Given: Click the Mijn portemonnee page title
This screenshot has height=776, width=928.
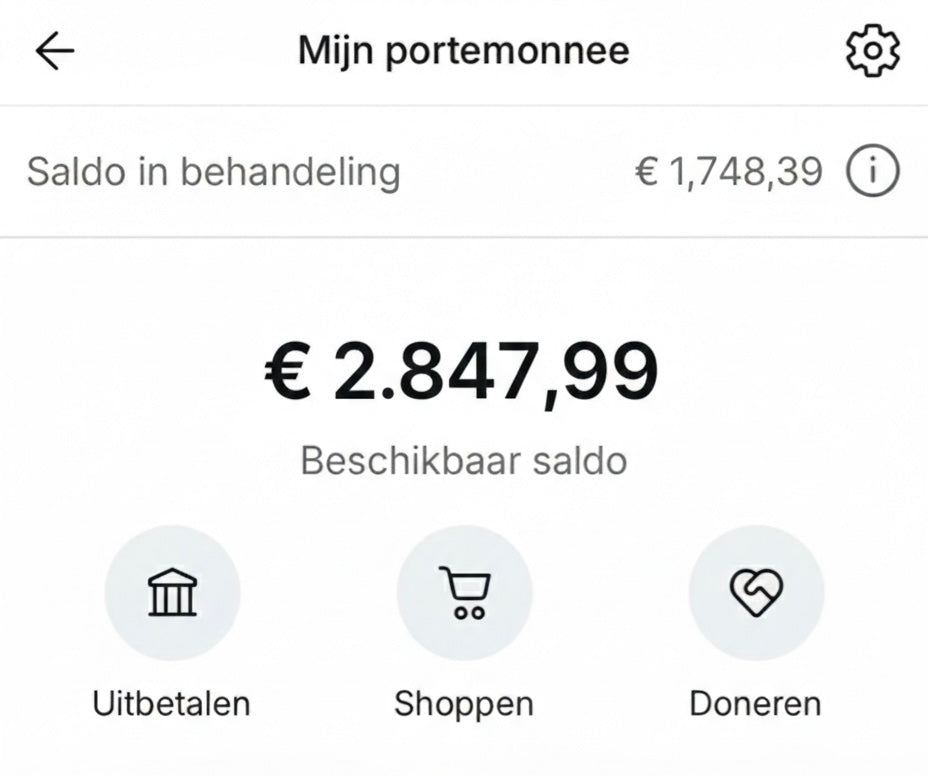Looking at the screenshot, I should [463, 51].
